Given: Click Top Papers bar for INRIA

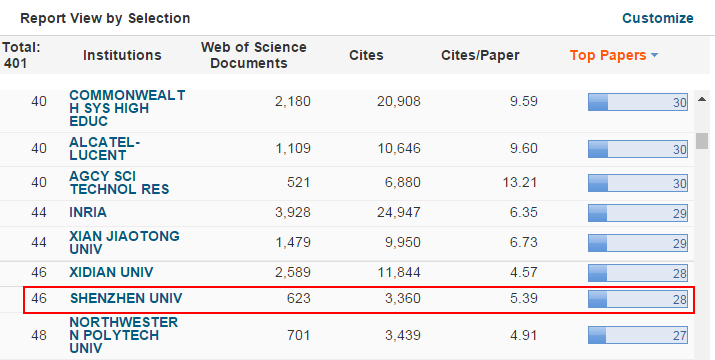Looking at the screenshot, I should pos(637,213).
